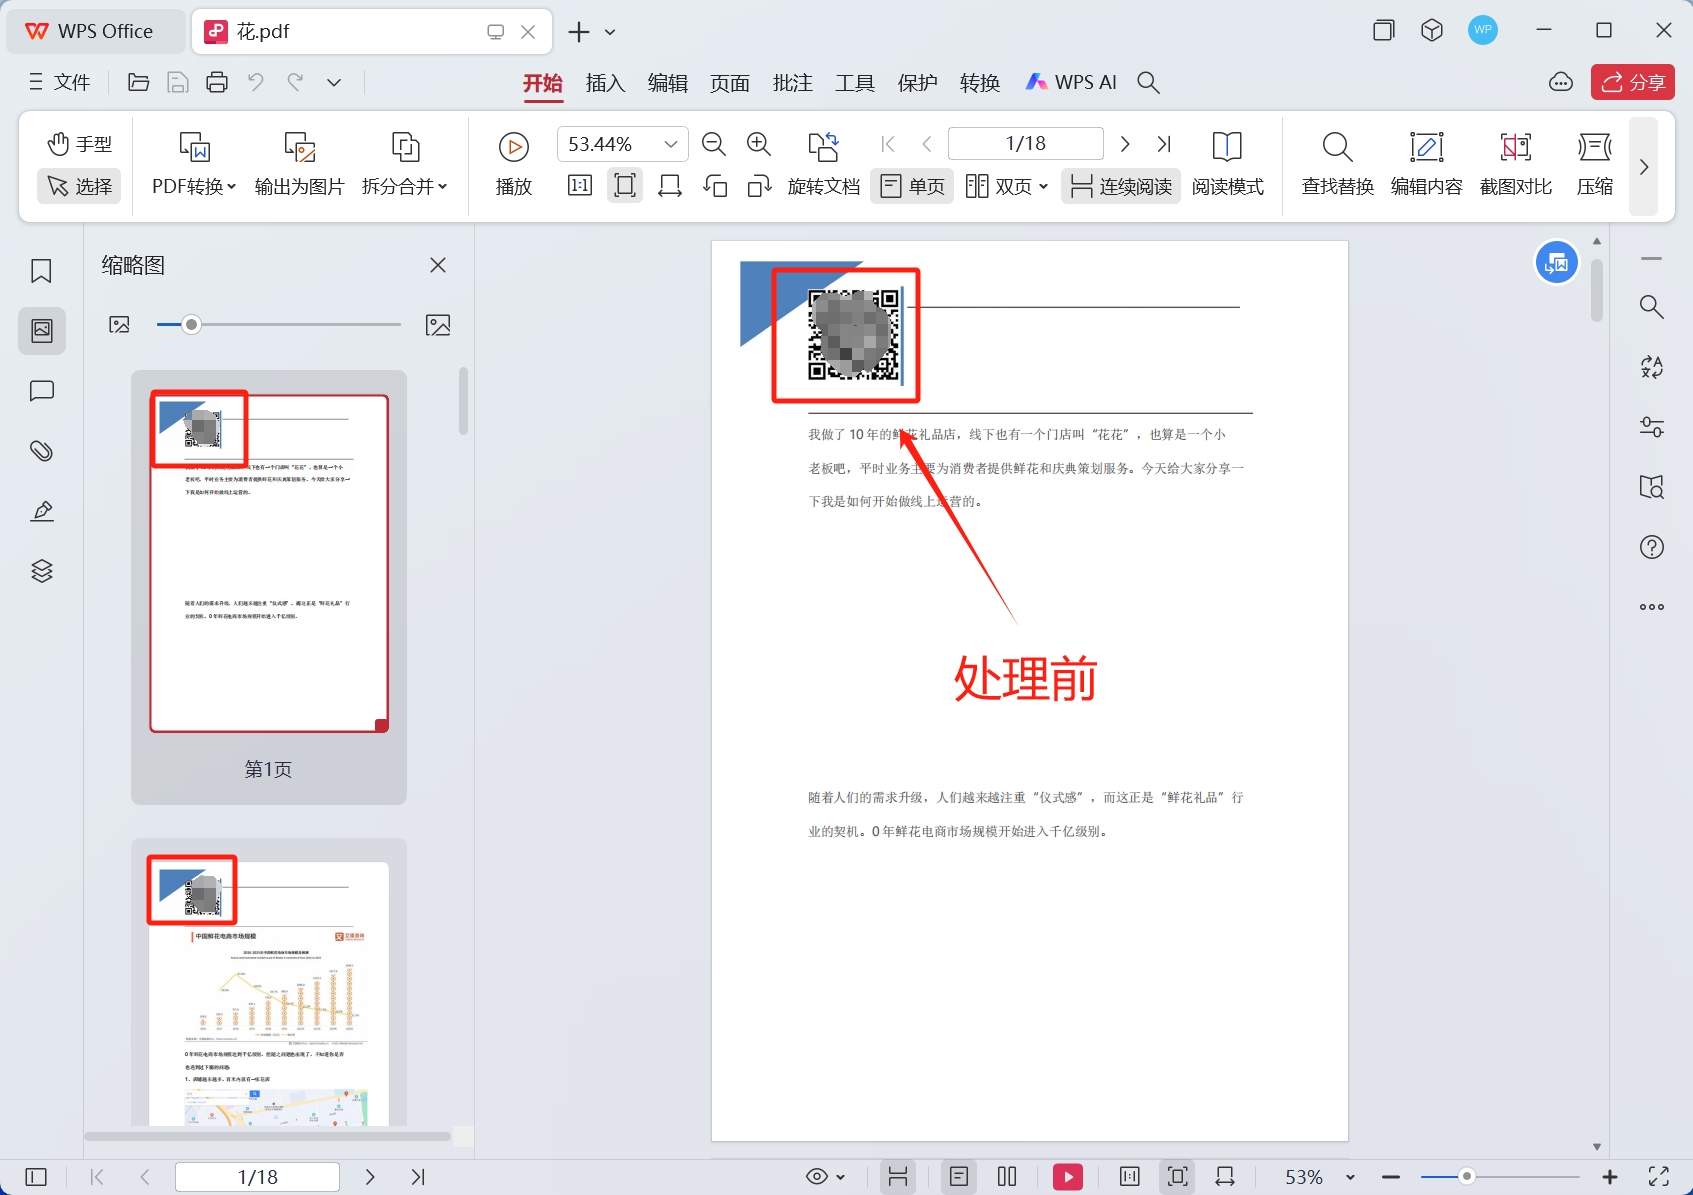Image resolution: width=1693 pixels, height=1195 pixels.
Task: Open the attachments paperclip panel
Action: (x=41, y=451)
